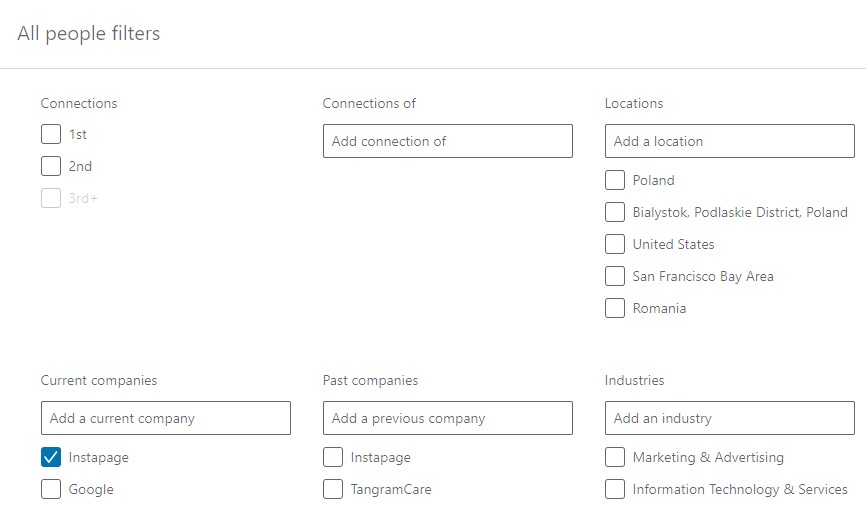Screen dimensions: 866x507
Task: Click the Add an industry field
Action: tap(729, 418)
